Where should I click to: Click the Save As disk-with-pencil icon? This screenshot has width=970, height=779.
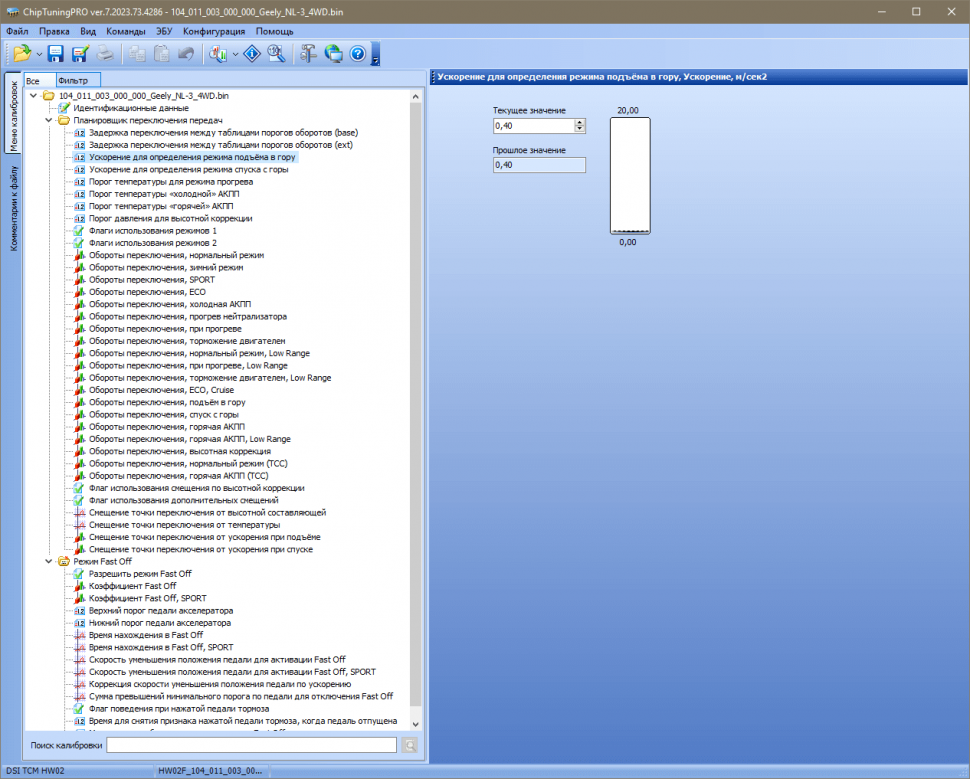point(80,54)
